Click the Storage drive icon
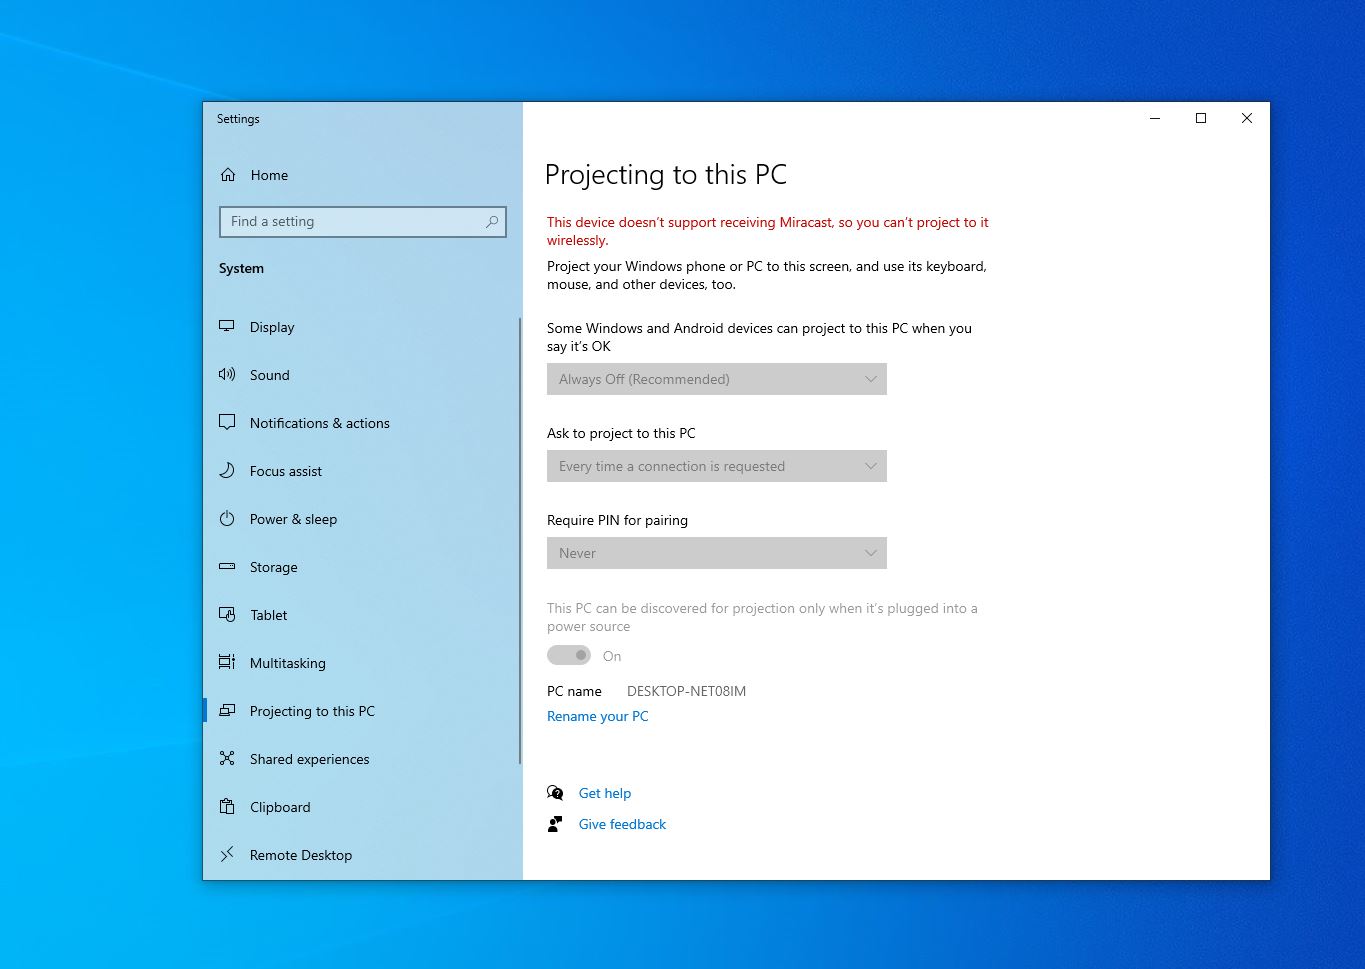The width and height of the screenshot is (1365, 969). [227, 567]
